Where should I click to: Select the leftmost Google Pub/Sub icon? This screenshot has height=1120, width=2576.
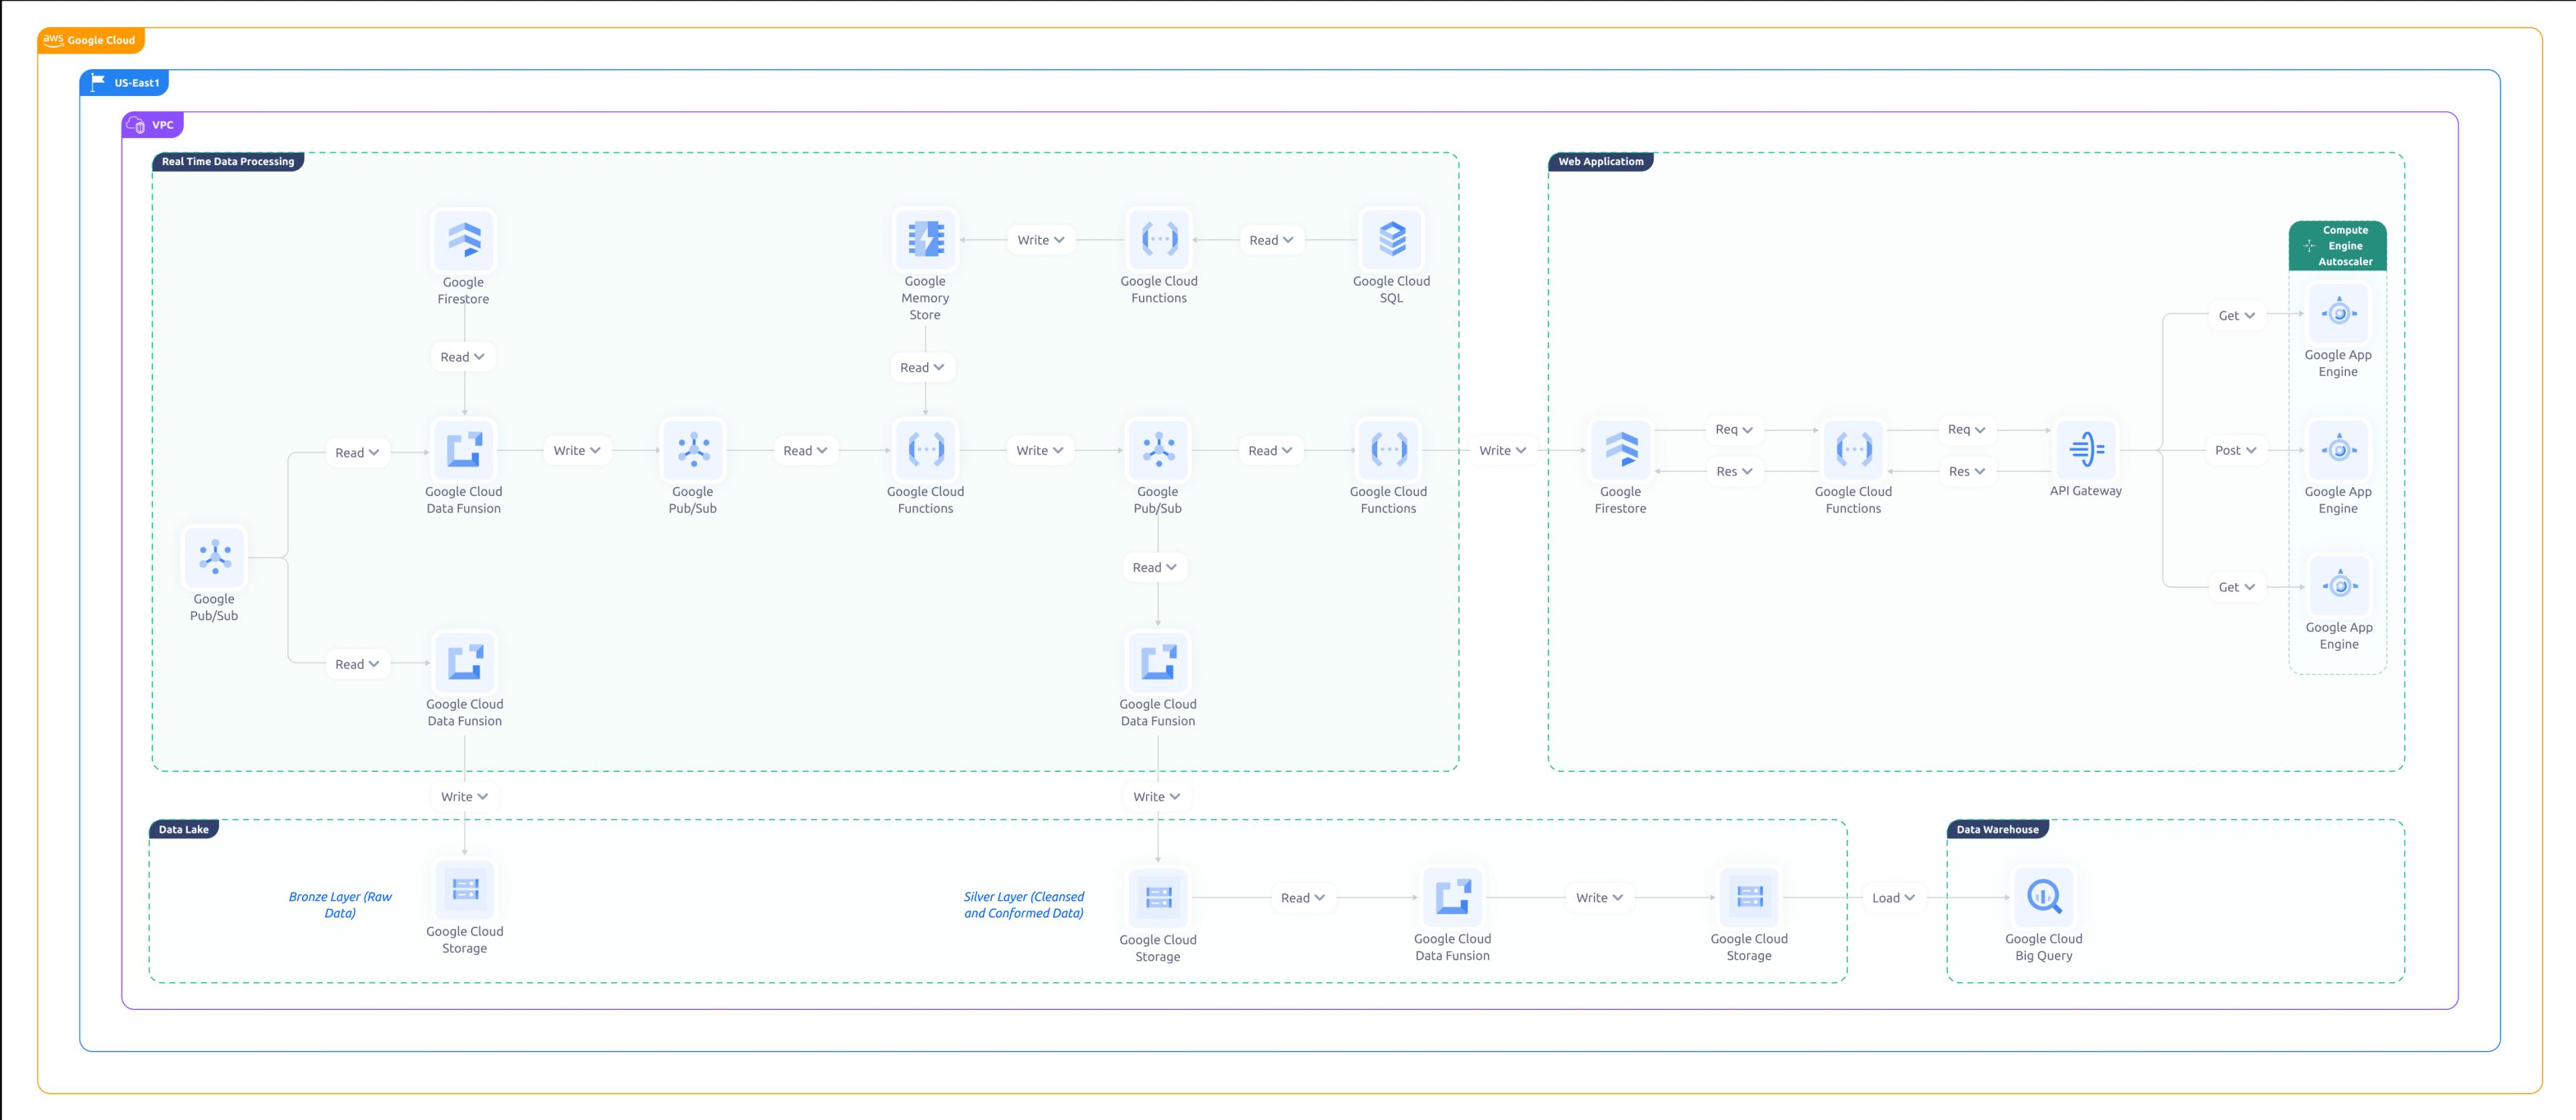point(214,558)
